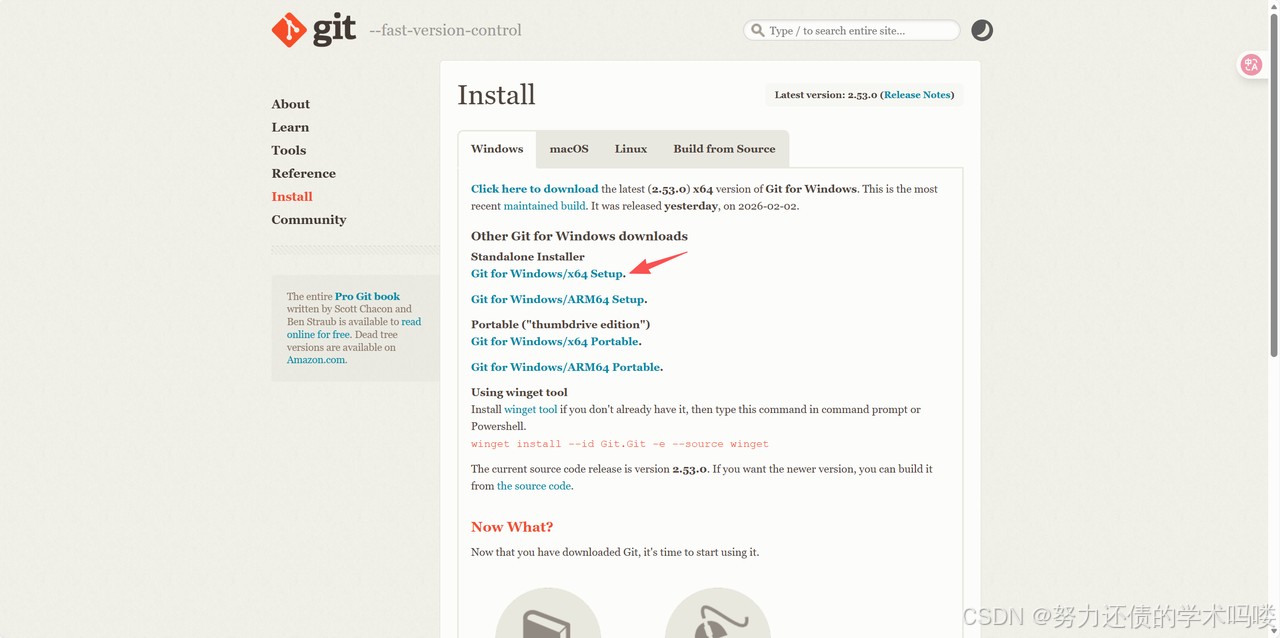Image resolution: width=1280 pixels, height=638 pixels.
Task: Click the 'Install' page heading
Action: coord(496,95)
